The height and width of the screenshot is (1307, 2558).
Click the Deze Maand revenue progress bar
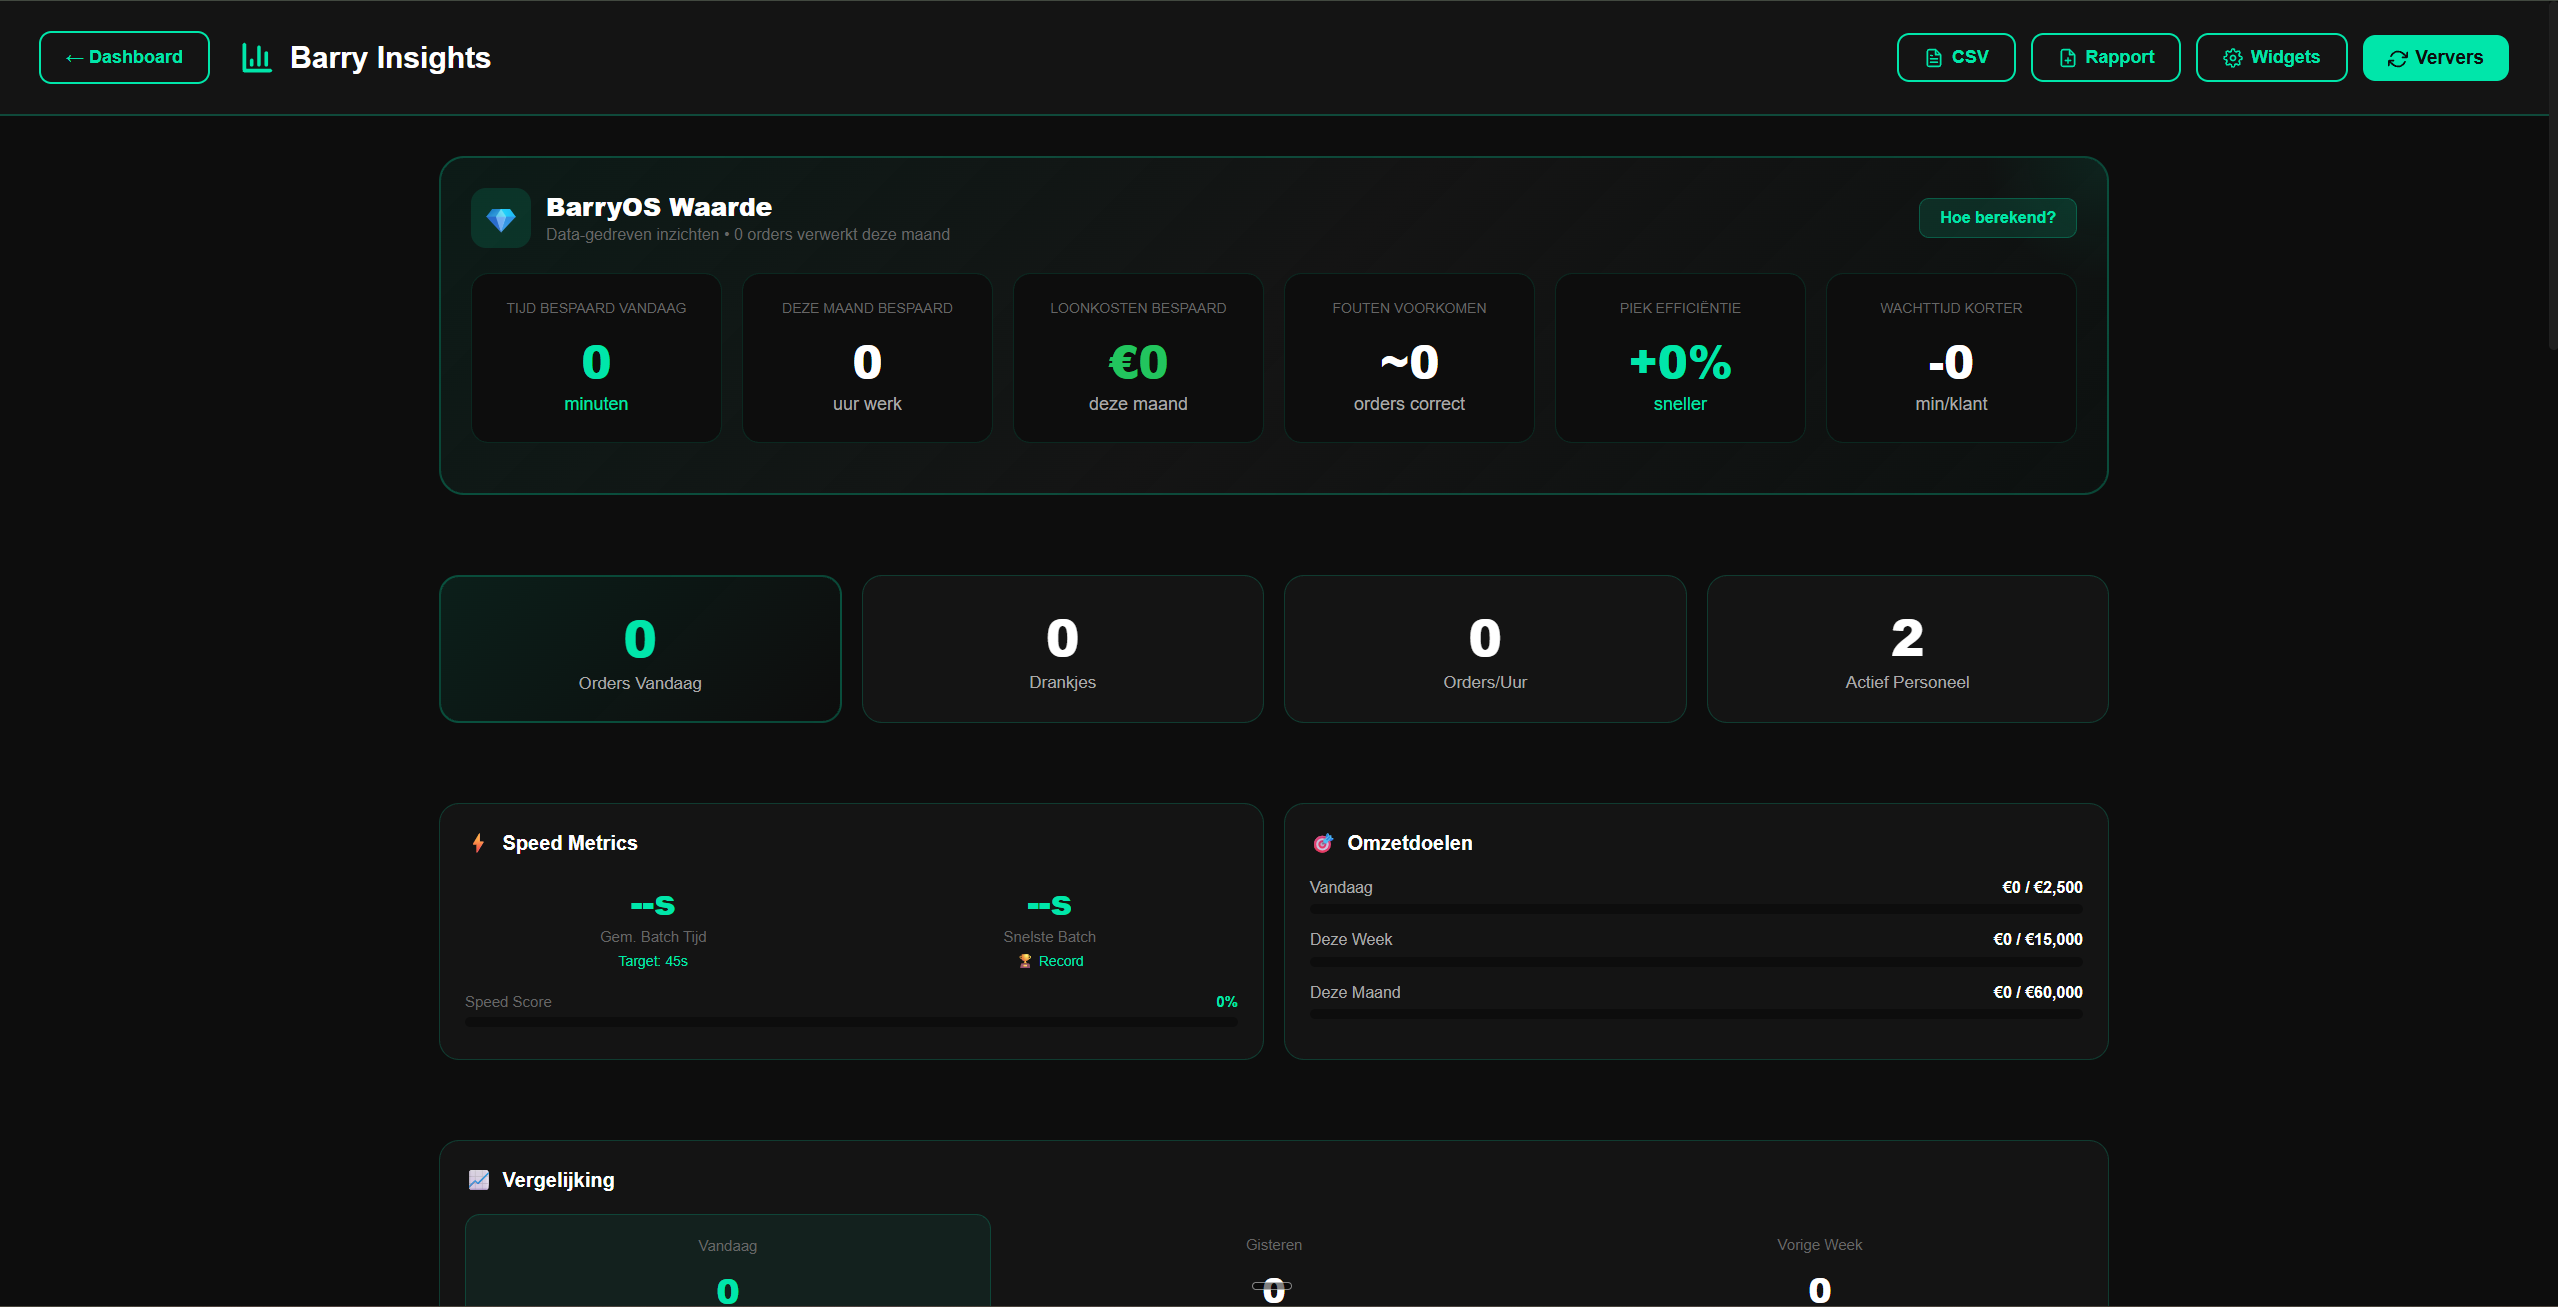click(1695, 1014)
